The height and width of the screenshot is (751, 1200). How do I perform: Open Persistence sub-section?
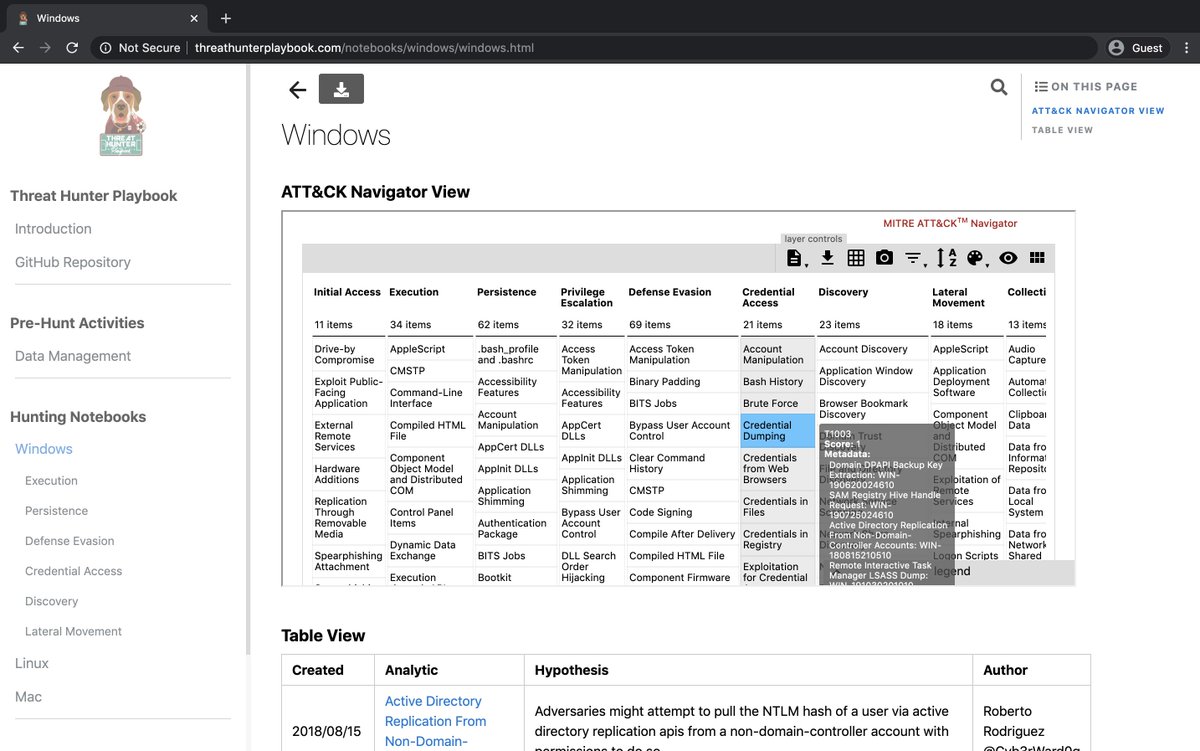(x=56, y=511)
